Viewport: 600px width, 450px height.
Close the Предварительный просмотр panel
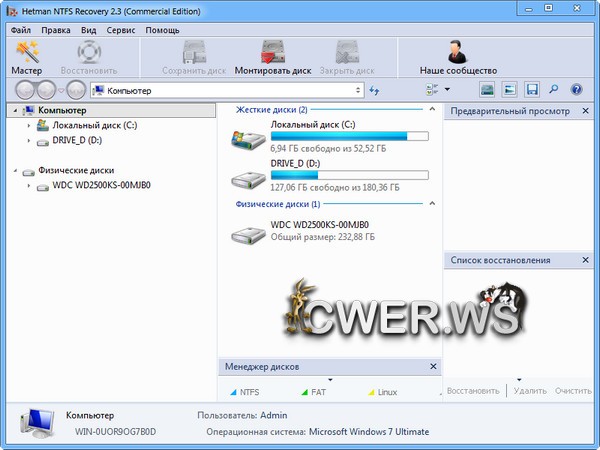click(590, 110)
